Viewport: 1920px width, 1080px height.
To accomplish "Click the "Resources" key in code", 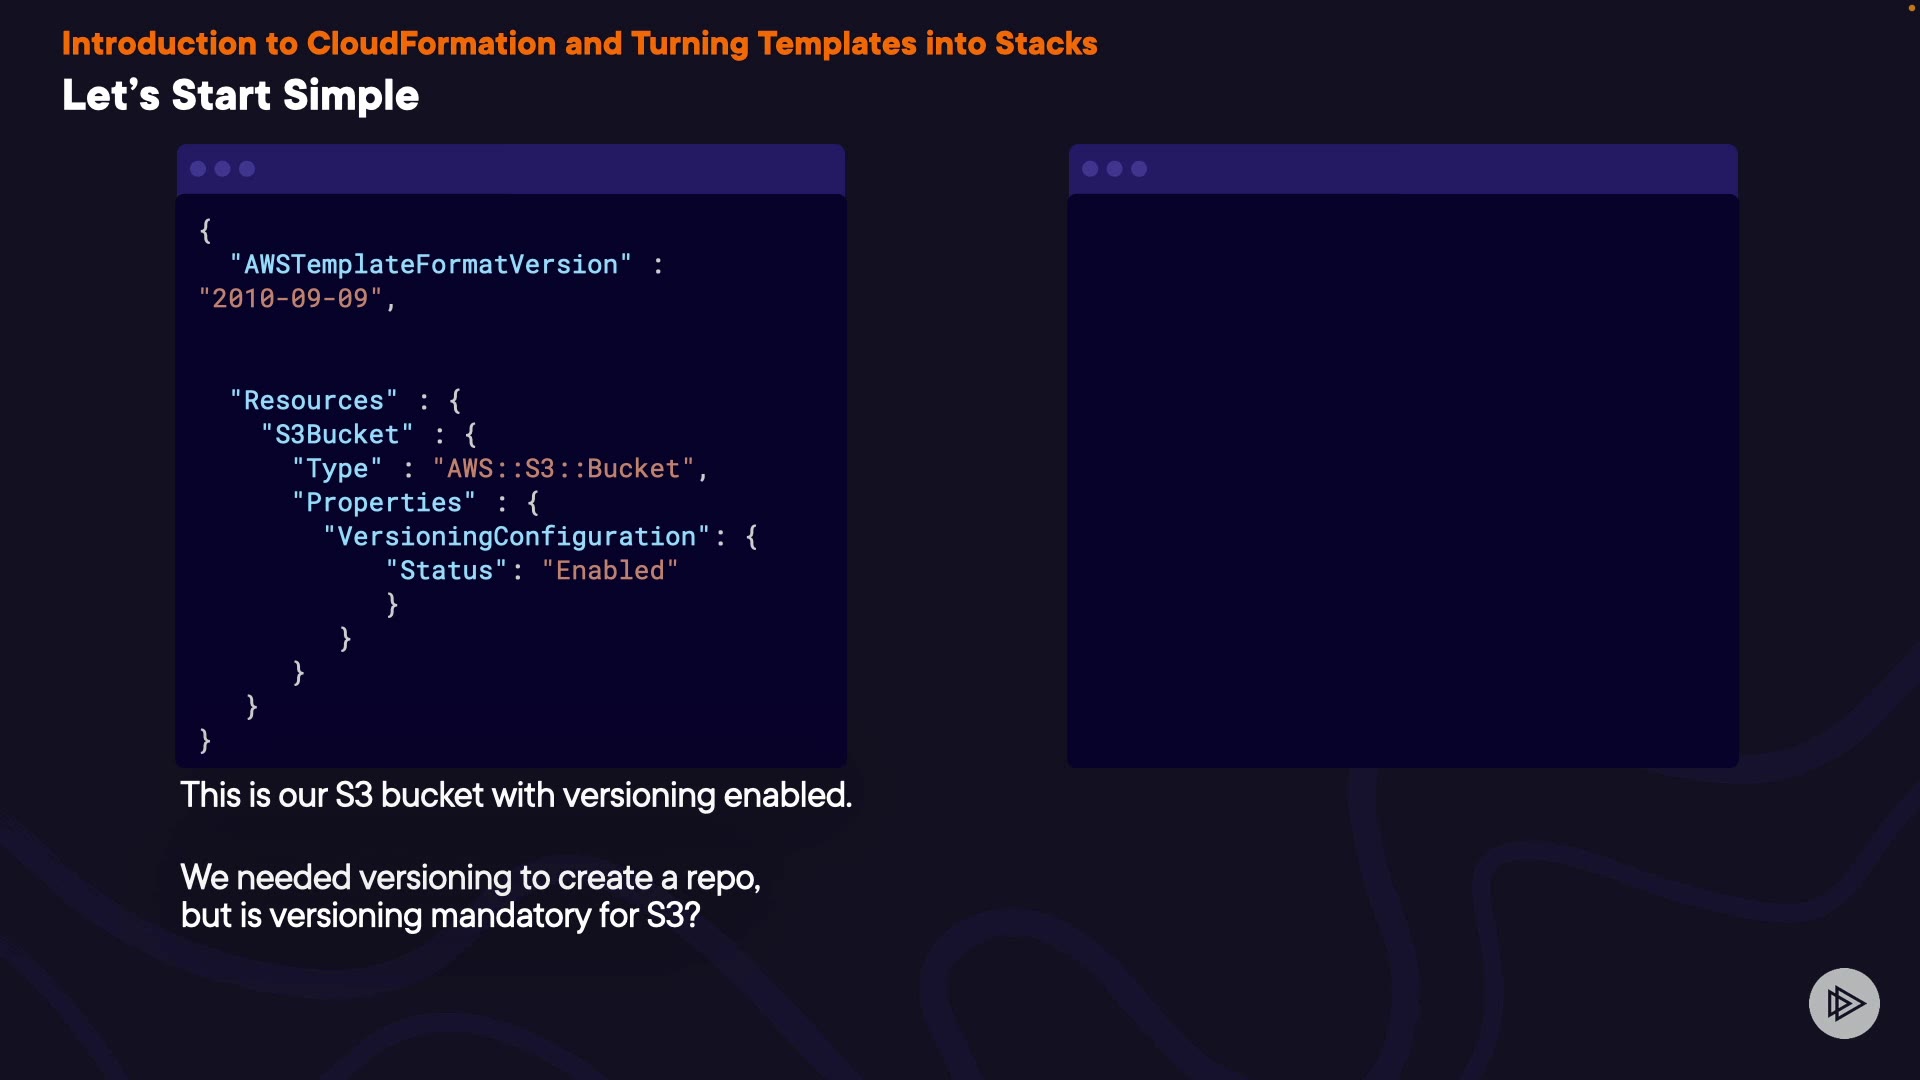I will (x=313, y=401).
